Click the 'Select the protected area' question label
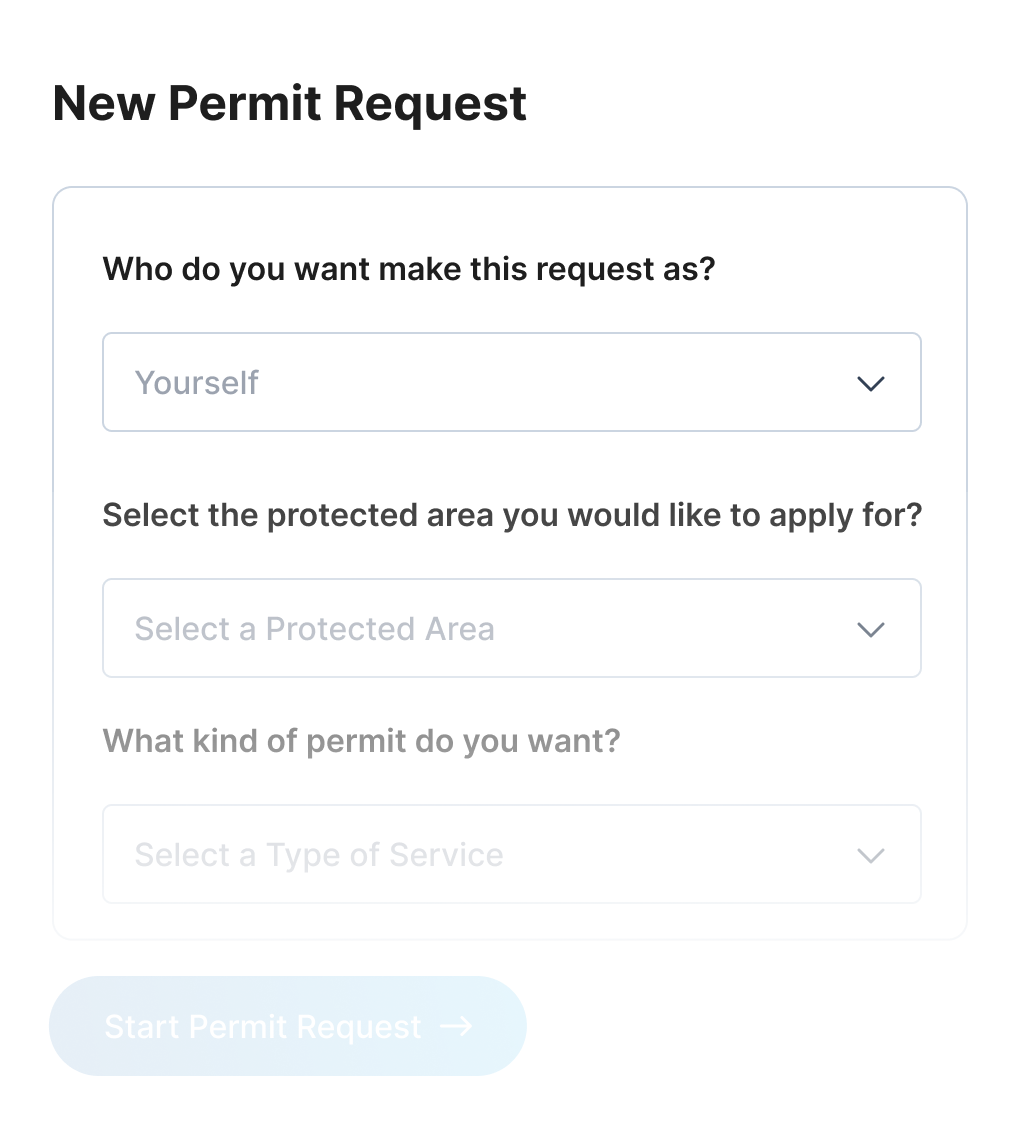Image resolution: width=1020 pixels, height=1130 pixels. click(x=511, y=515)
